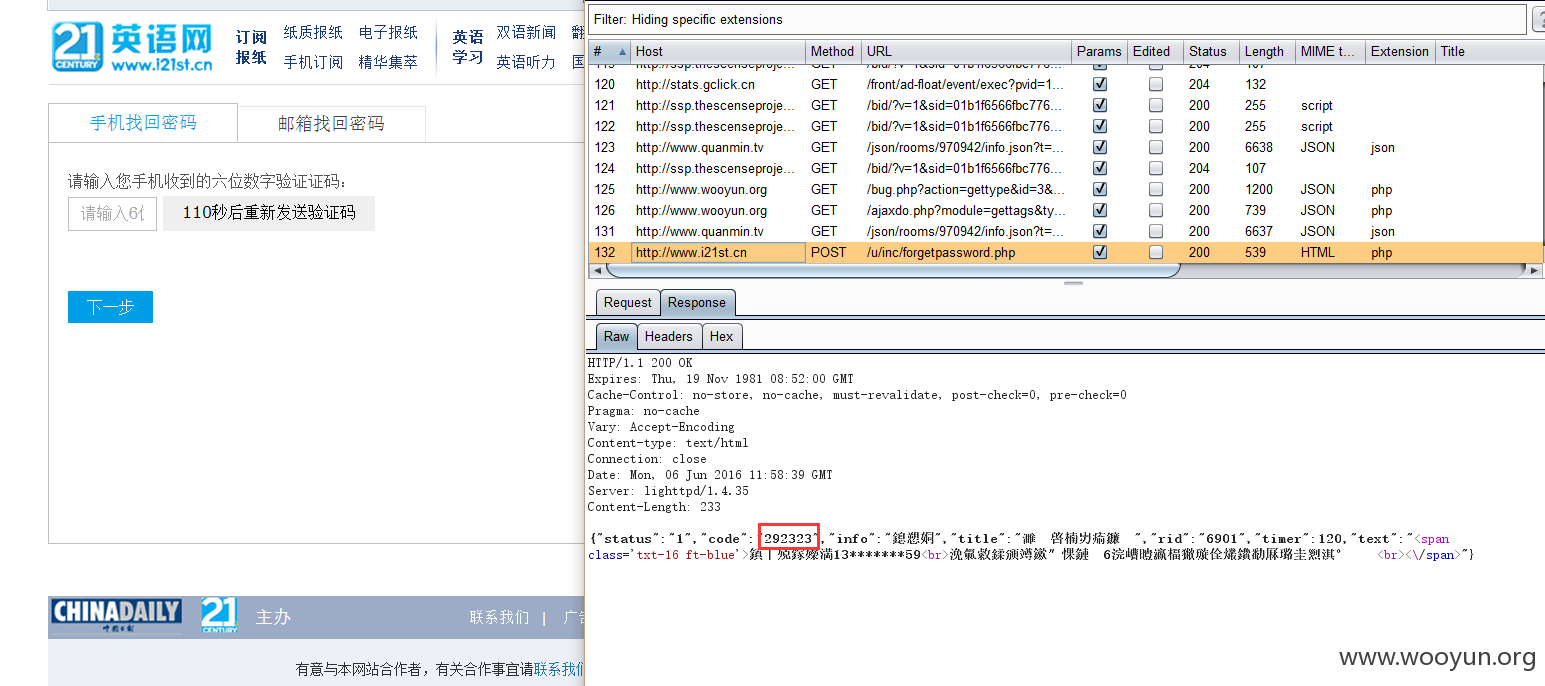Open the 纸质报纸 link

click(313, 33)
